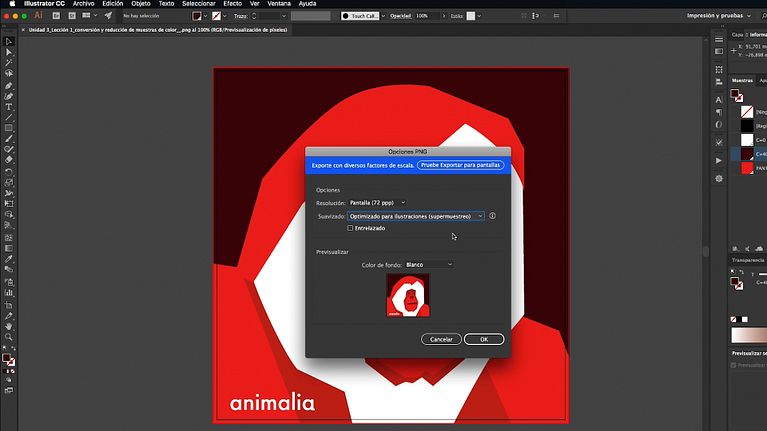This screenshot has width=767, height=431.
Task: Open the Suavizado dropdown
Action: 416,216
